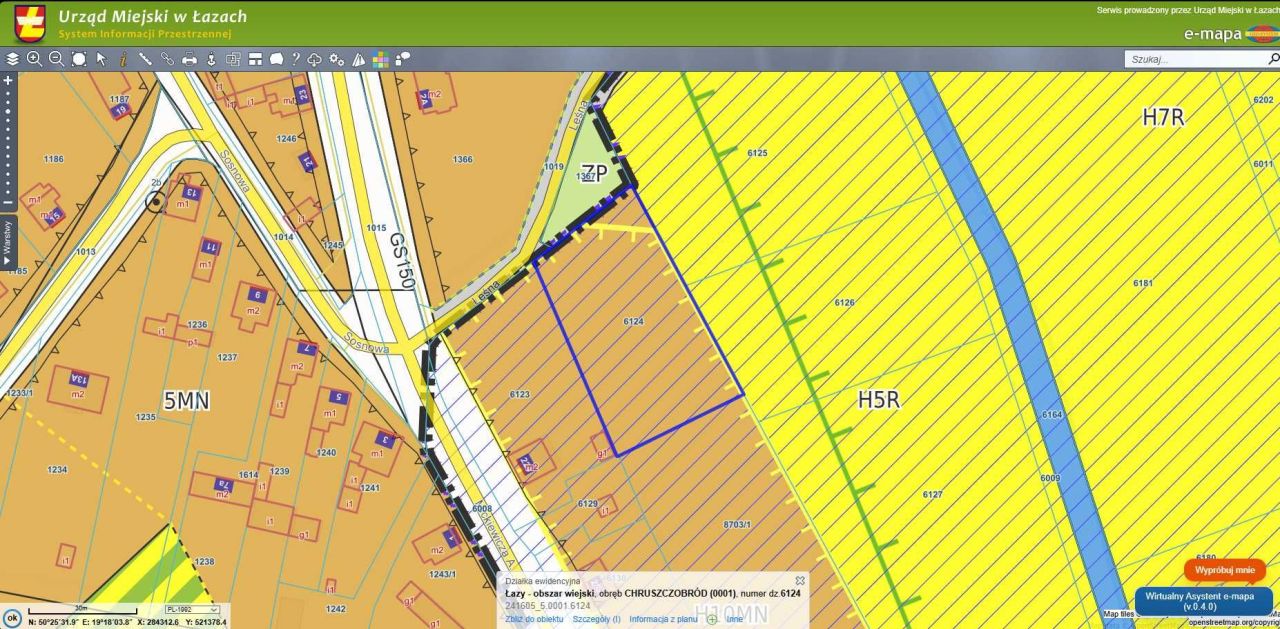1280x629 pixels.
Task: Click the split panel layout icon
Action: [x=255, y=59]
